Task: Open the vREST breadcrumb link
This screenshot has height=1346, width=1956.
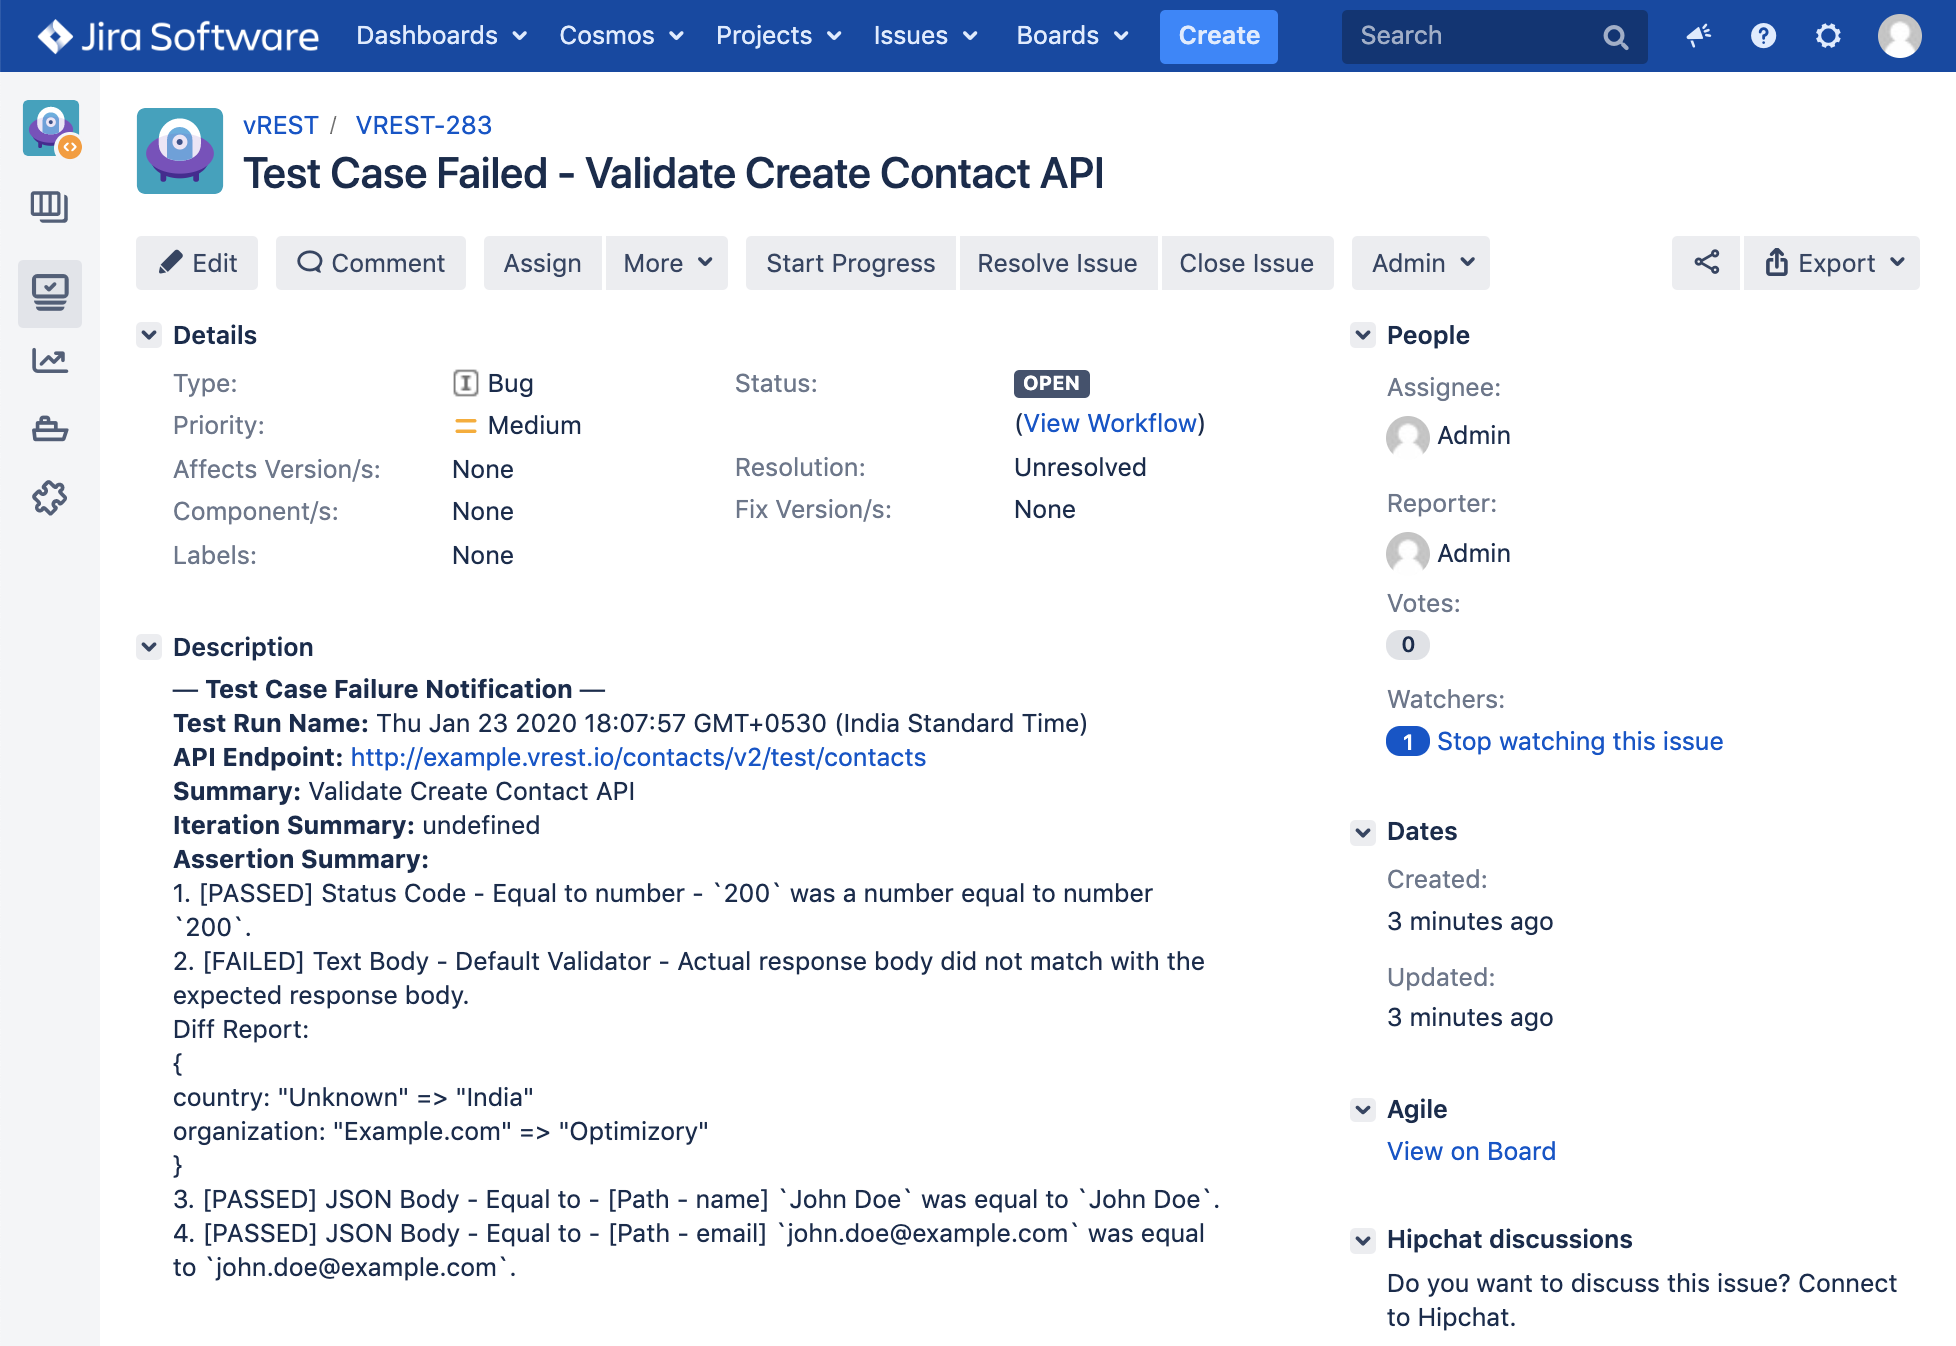Action: point(280,125)
